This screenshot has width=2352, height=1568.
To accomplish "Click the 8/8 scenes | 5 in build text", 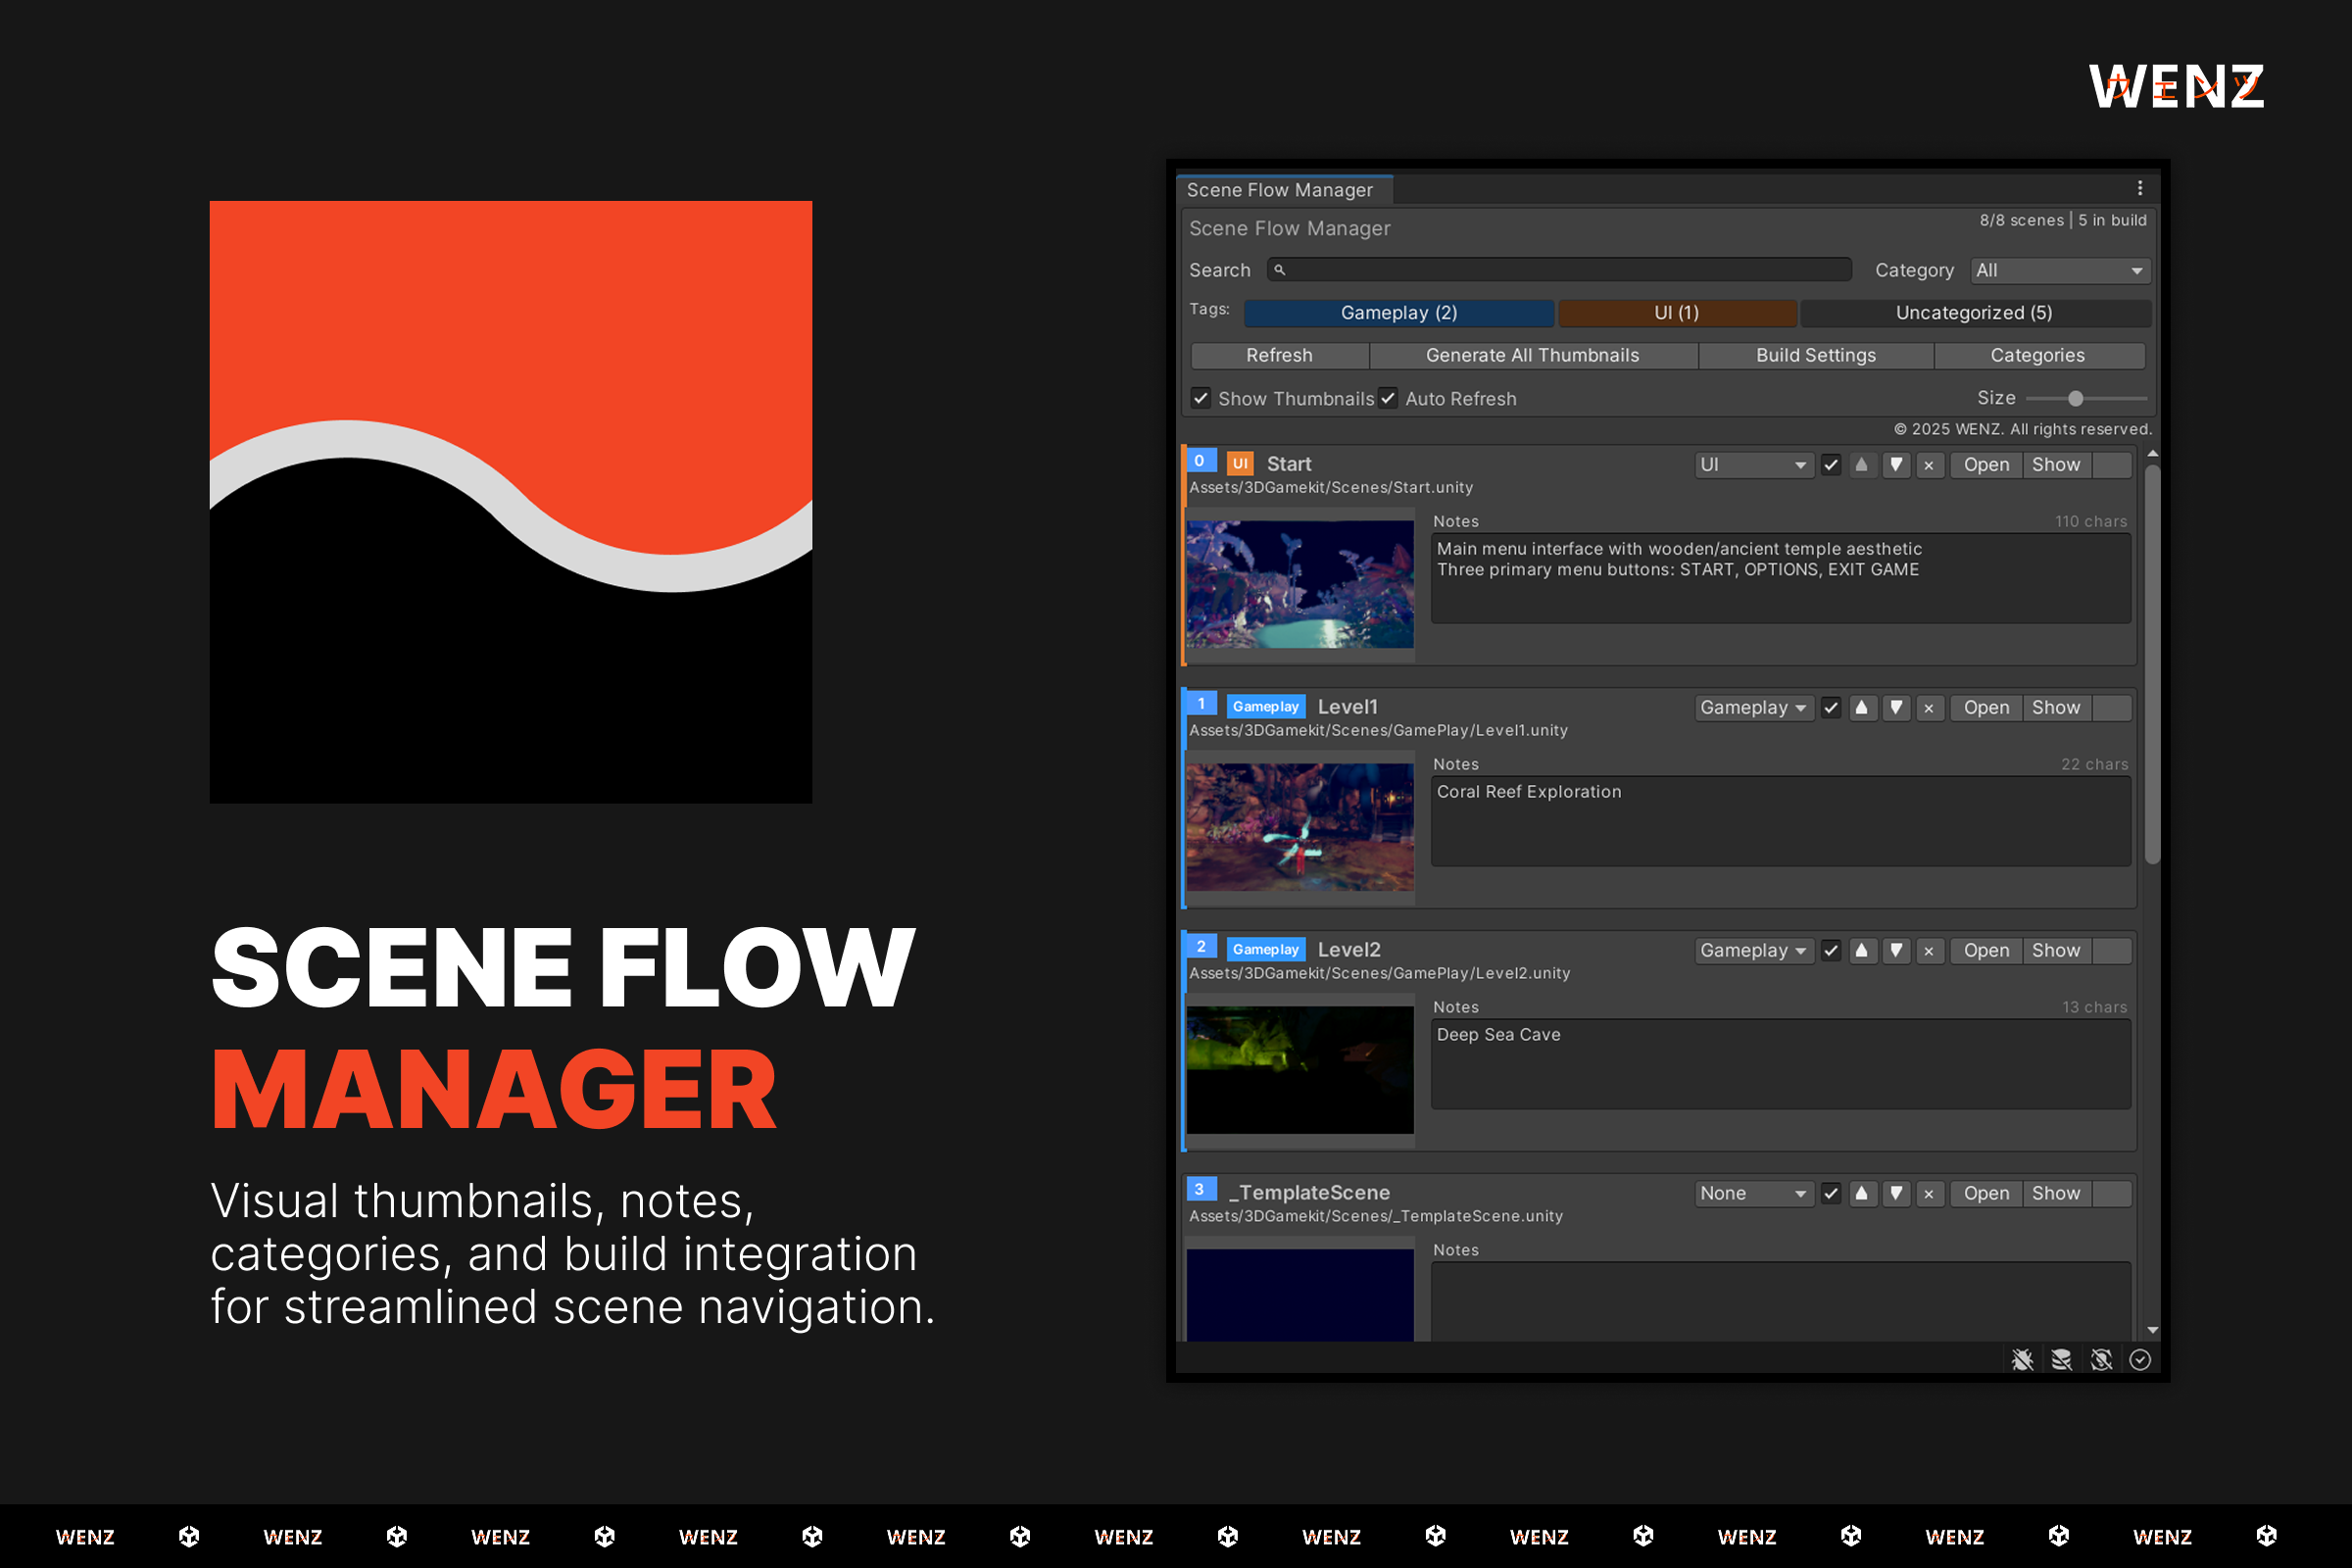I will tap(2063, 220).
